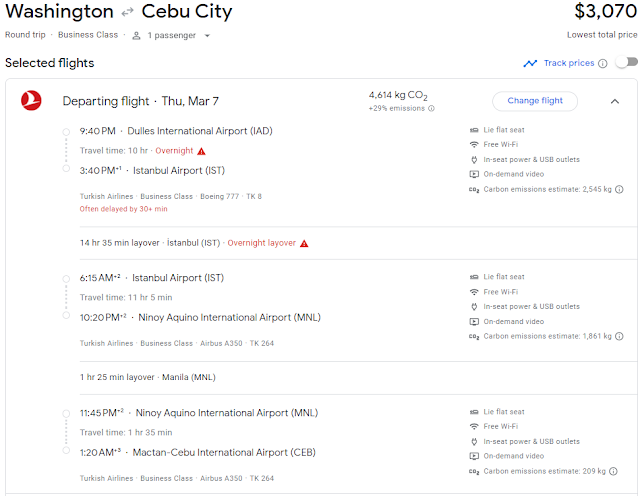Screen dimensions: 640x496
Task: Click the Change flight button
Action: click(535, 101)
